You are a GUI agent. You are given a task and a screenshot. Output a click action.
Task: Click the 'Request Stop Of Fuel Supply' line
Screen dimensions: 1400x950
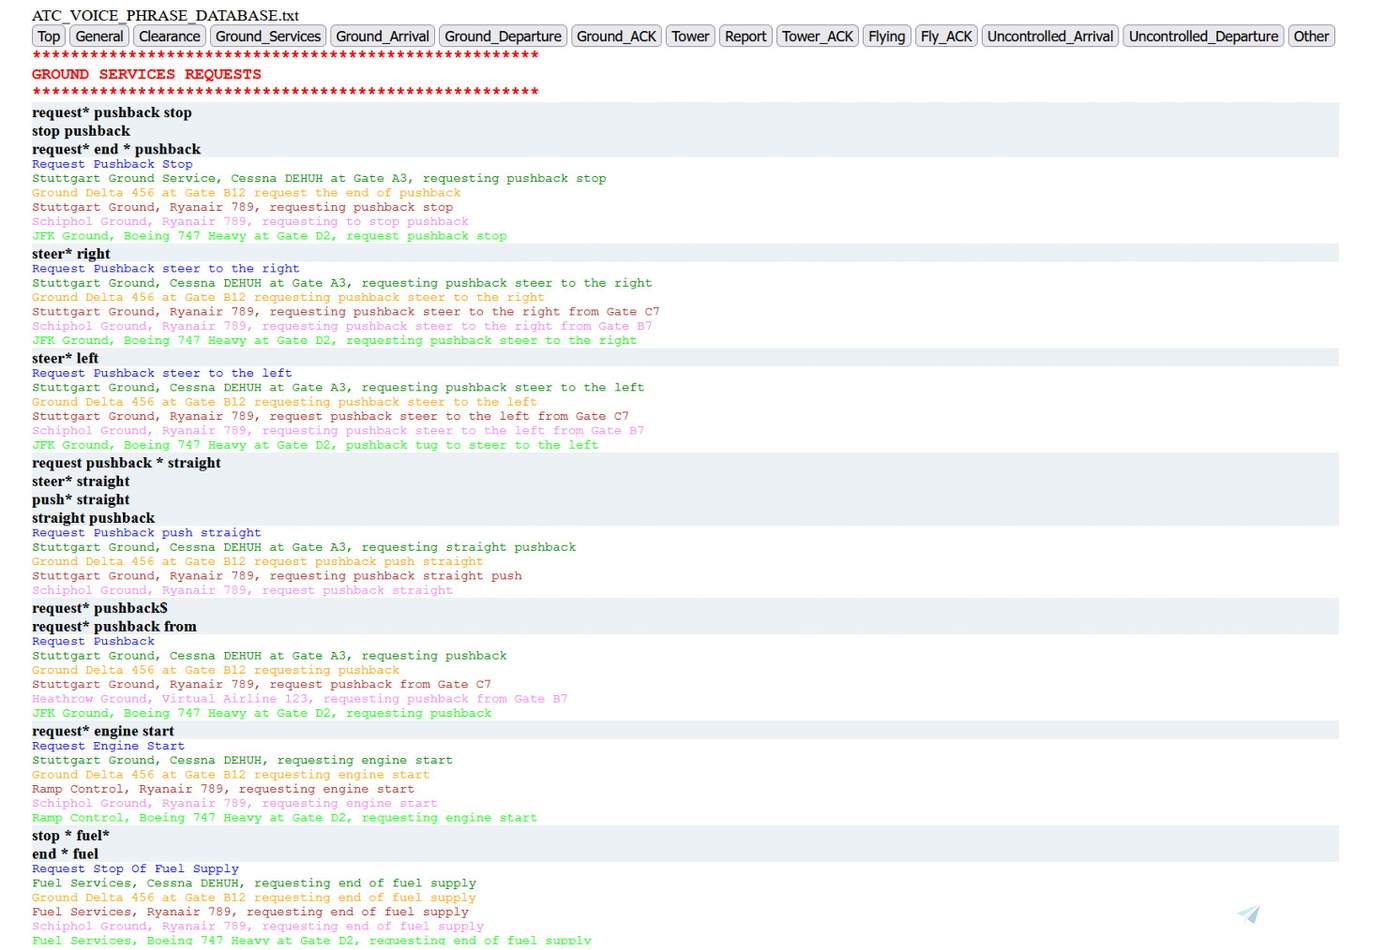pyautogui.click(x=135, y=869)
